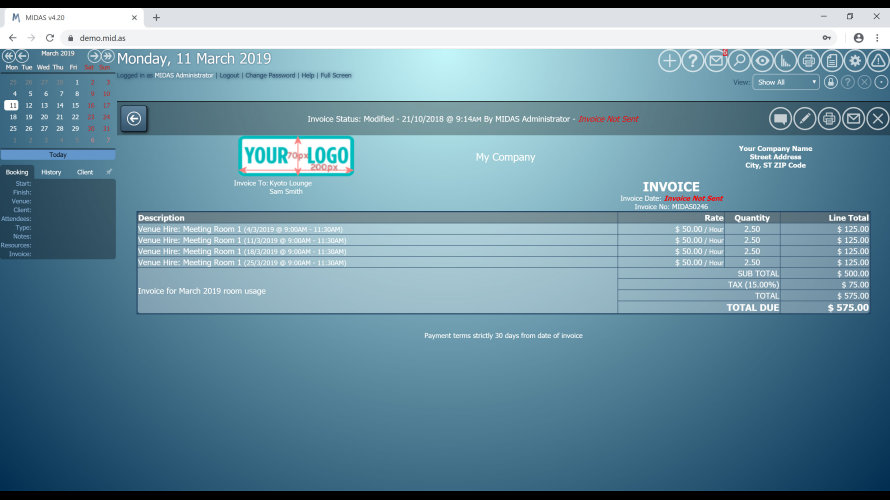Open the browser three-dot menu

point(877,38)
